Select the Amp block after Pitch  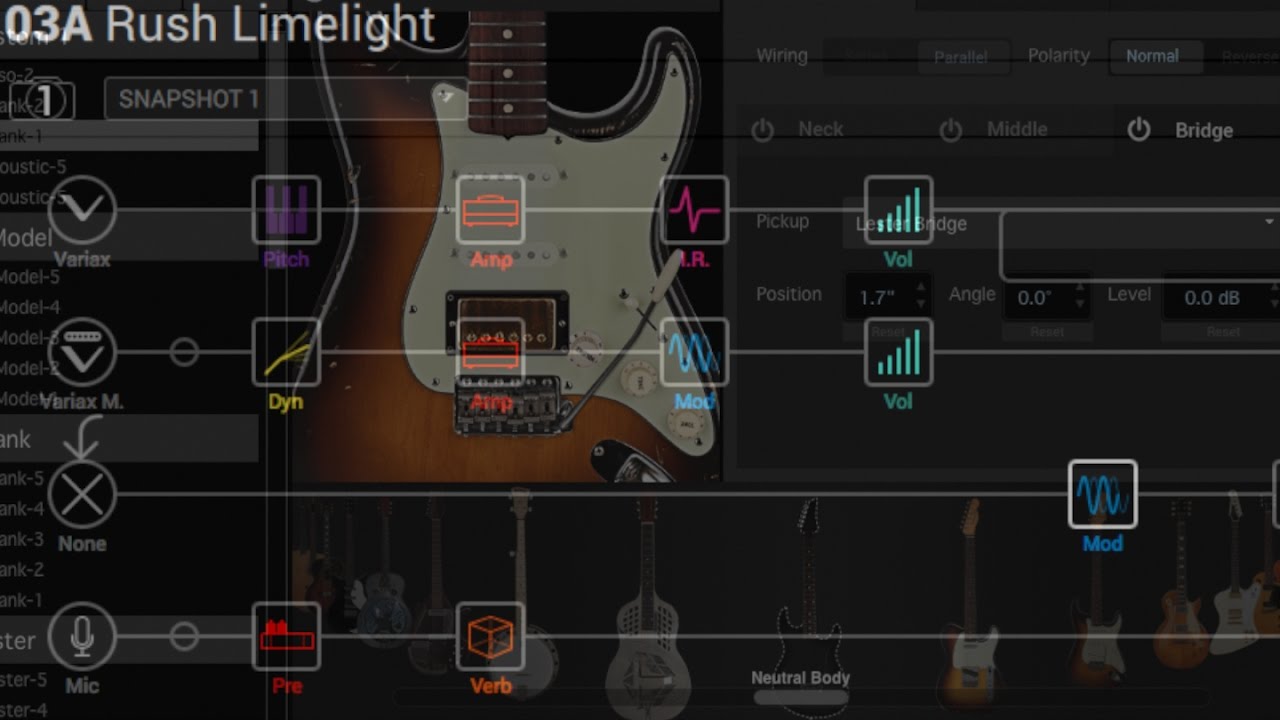(x=490, y=210)
